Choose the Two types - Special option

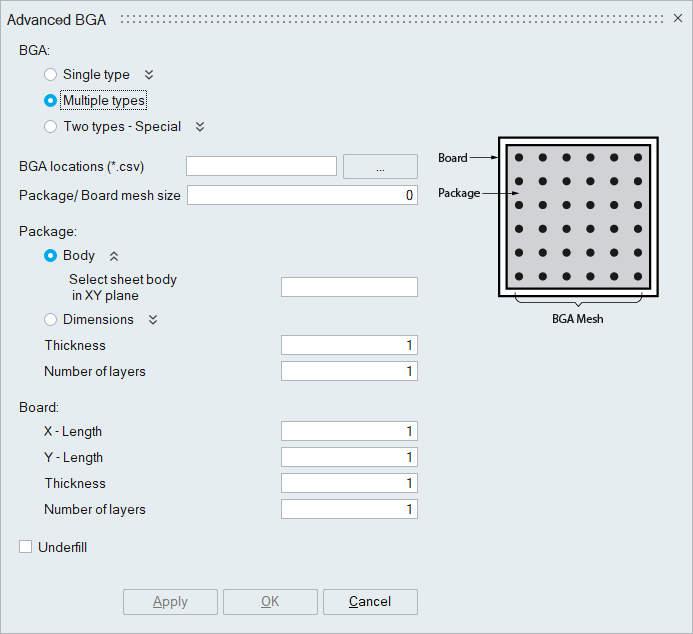[51, 127]
